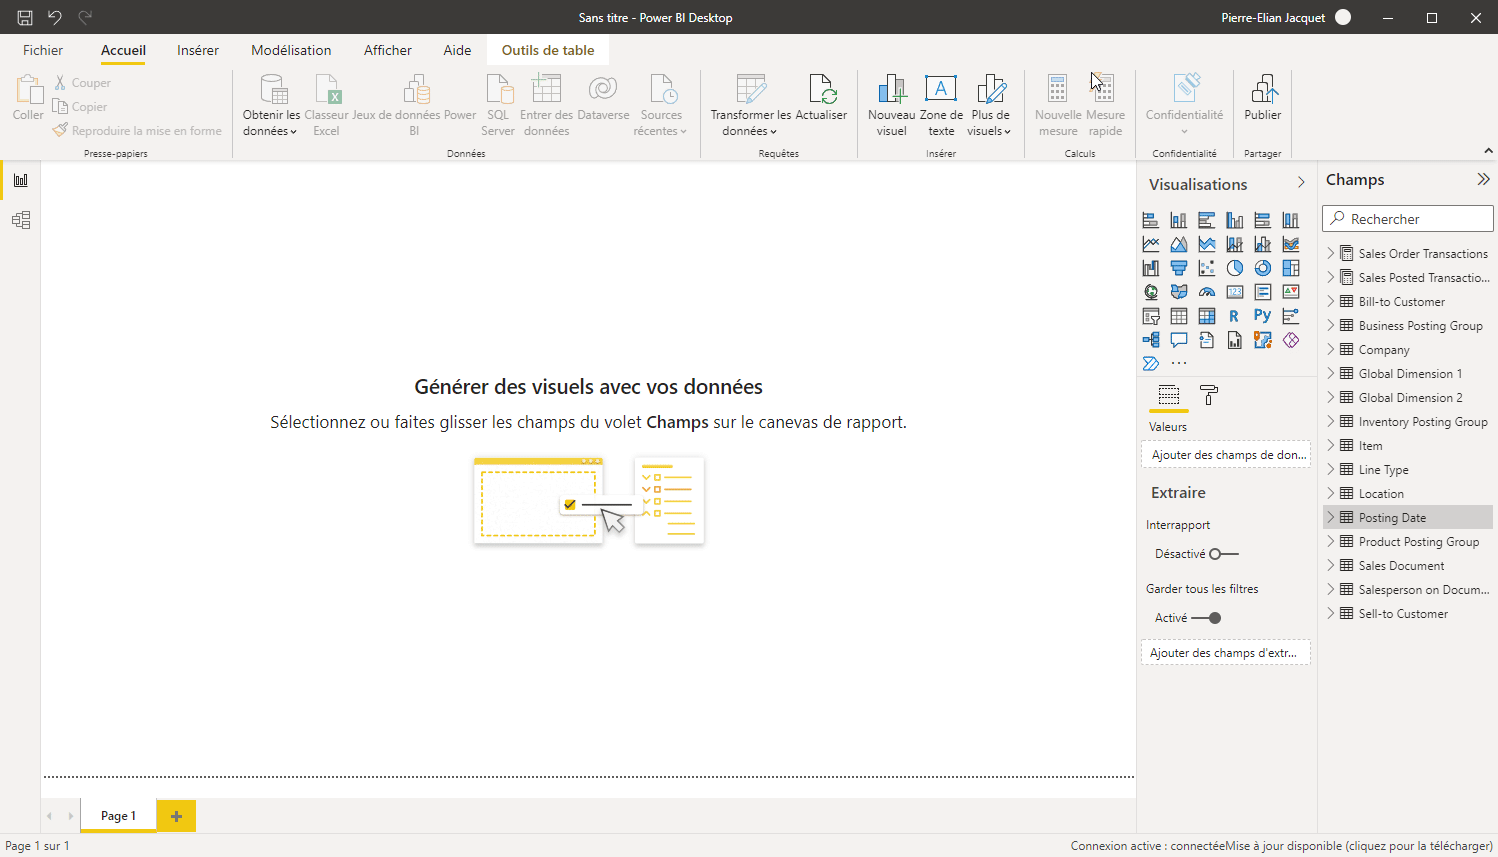This screenshot has height=857, width=1498.
Task: Choose the Power Apps visual
Action: click(1291, 340)
